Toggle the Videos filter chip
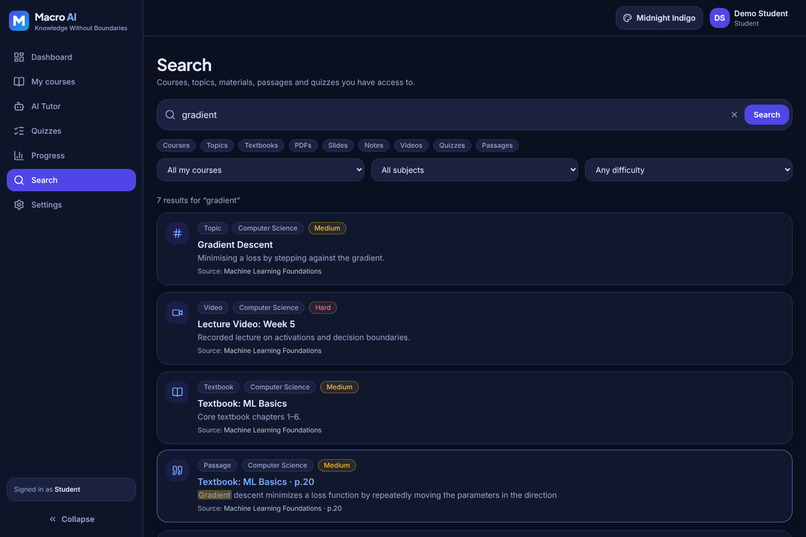 [411, 145]
